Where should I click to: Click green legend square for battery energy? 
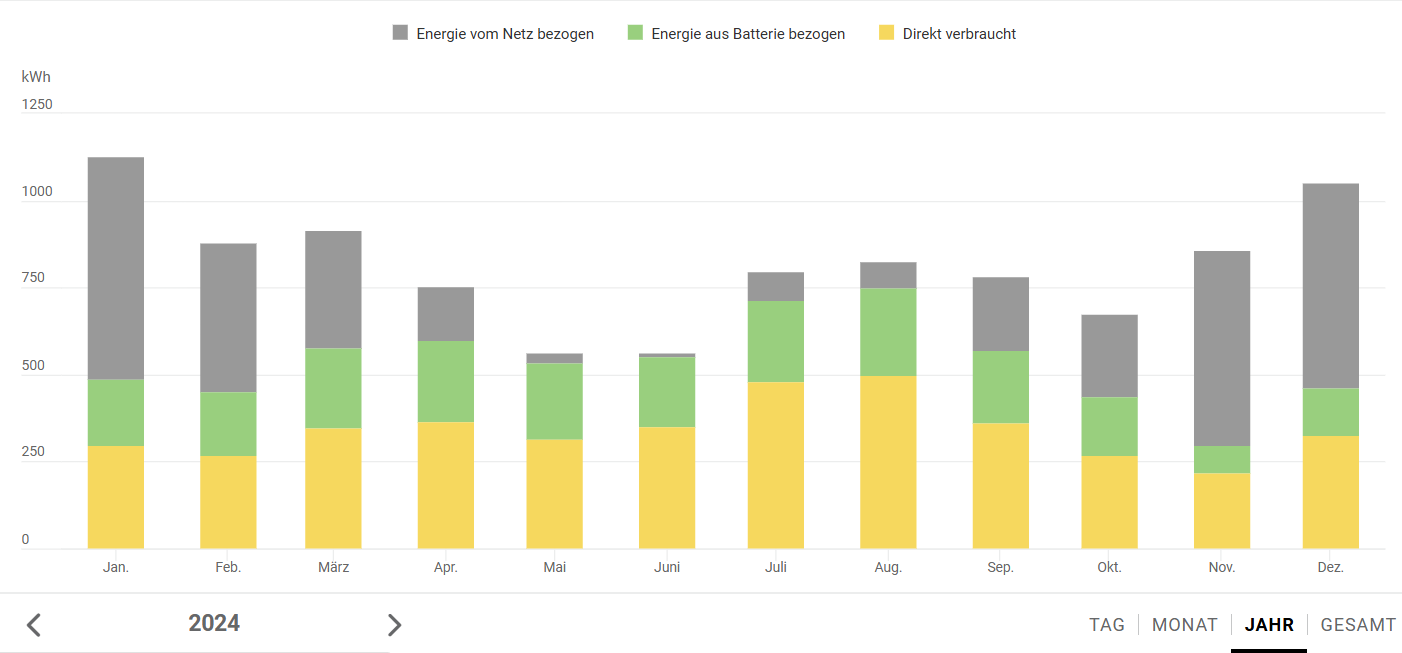pos(635,33)
